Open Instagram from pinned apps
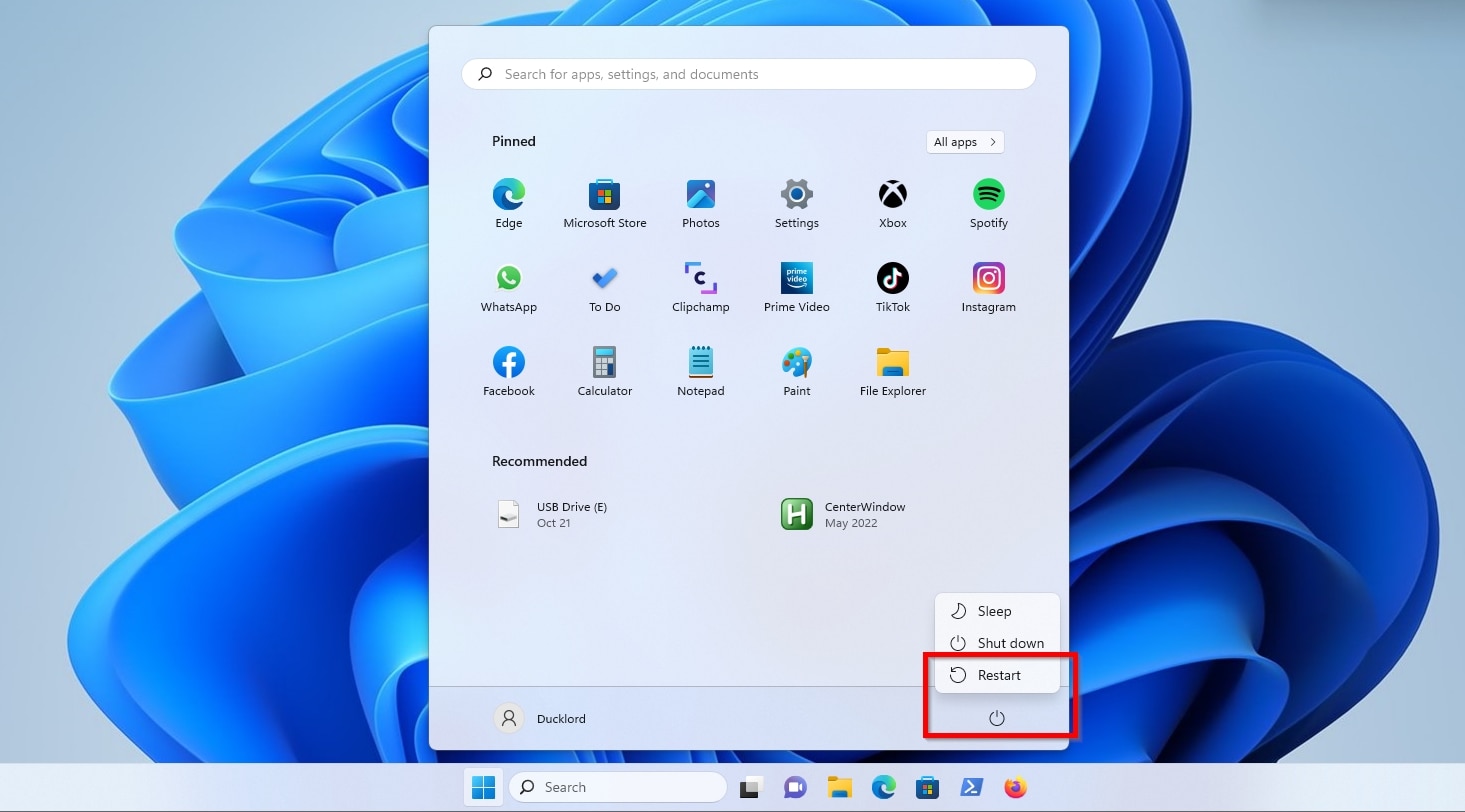1465x812 pixels. click(x=987, y=278)
